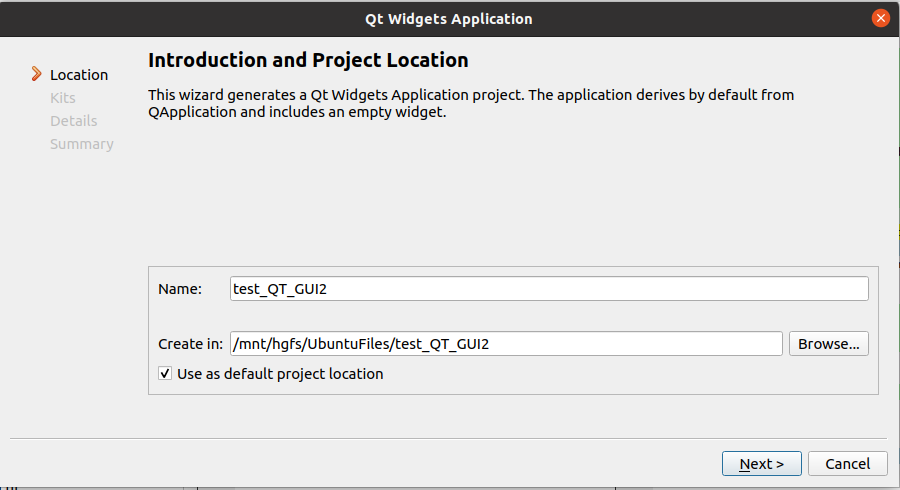Cancel the project wizard
The width and height of the screenshot is (900, 490).
pos(848,464)
